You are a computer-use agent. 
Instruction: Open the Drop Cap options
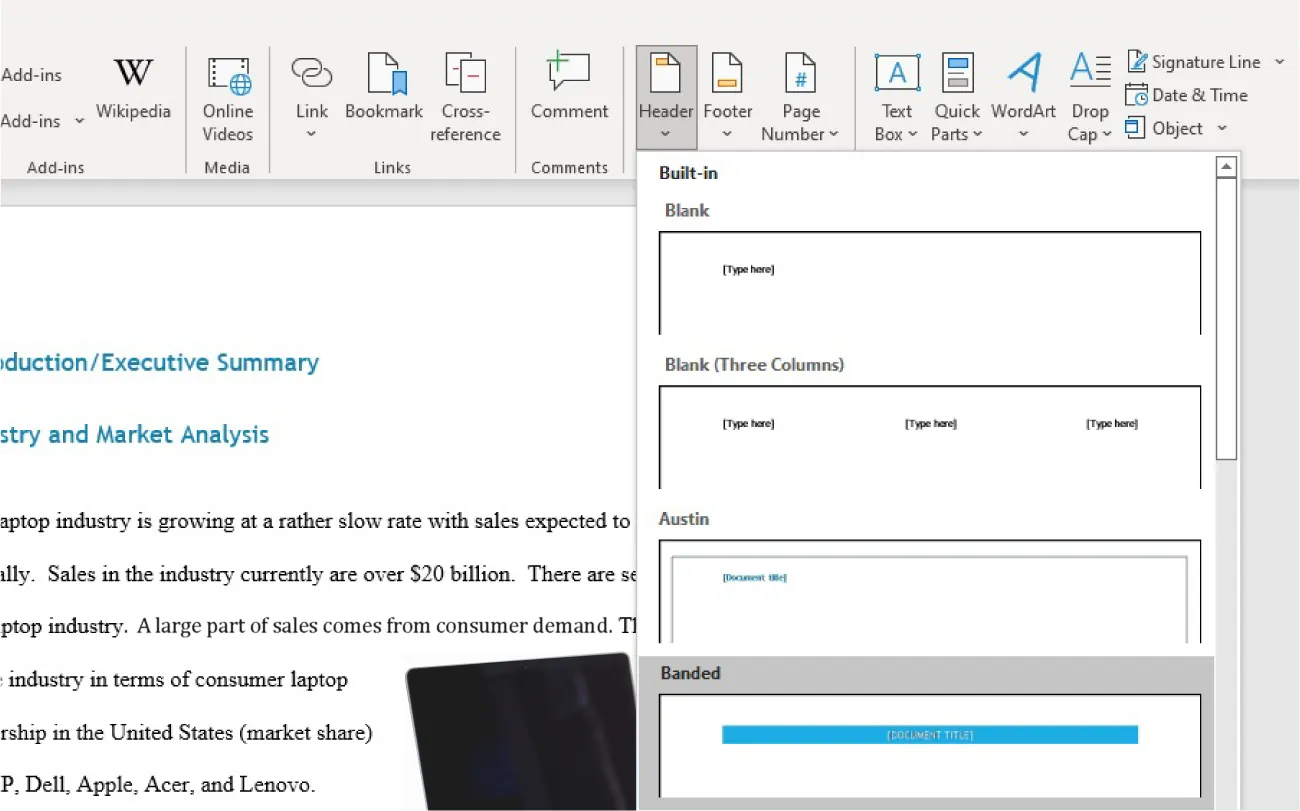(1089, 95)
